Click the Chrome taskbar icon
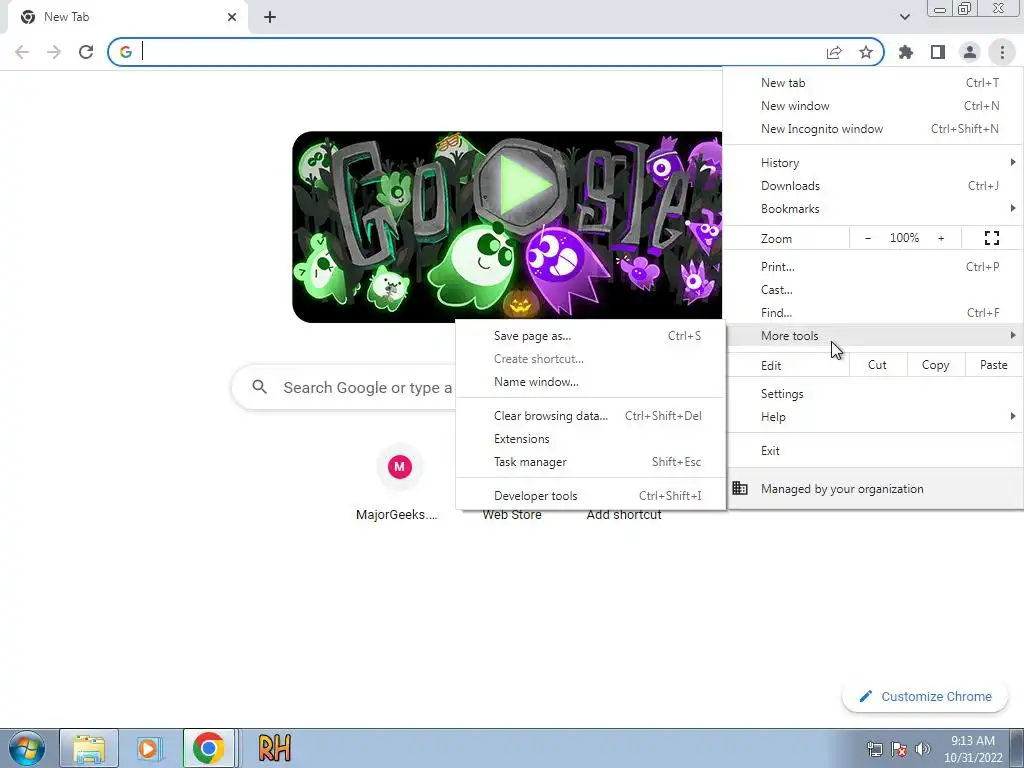 (208, 748)
